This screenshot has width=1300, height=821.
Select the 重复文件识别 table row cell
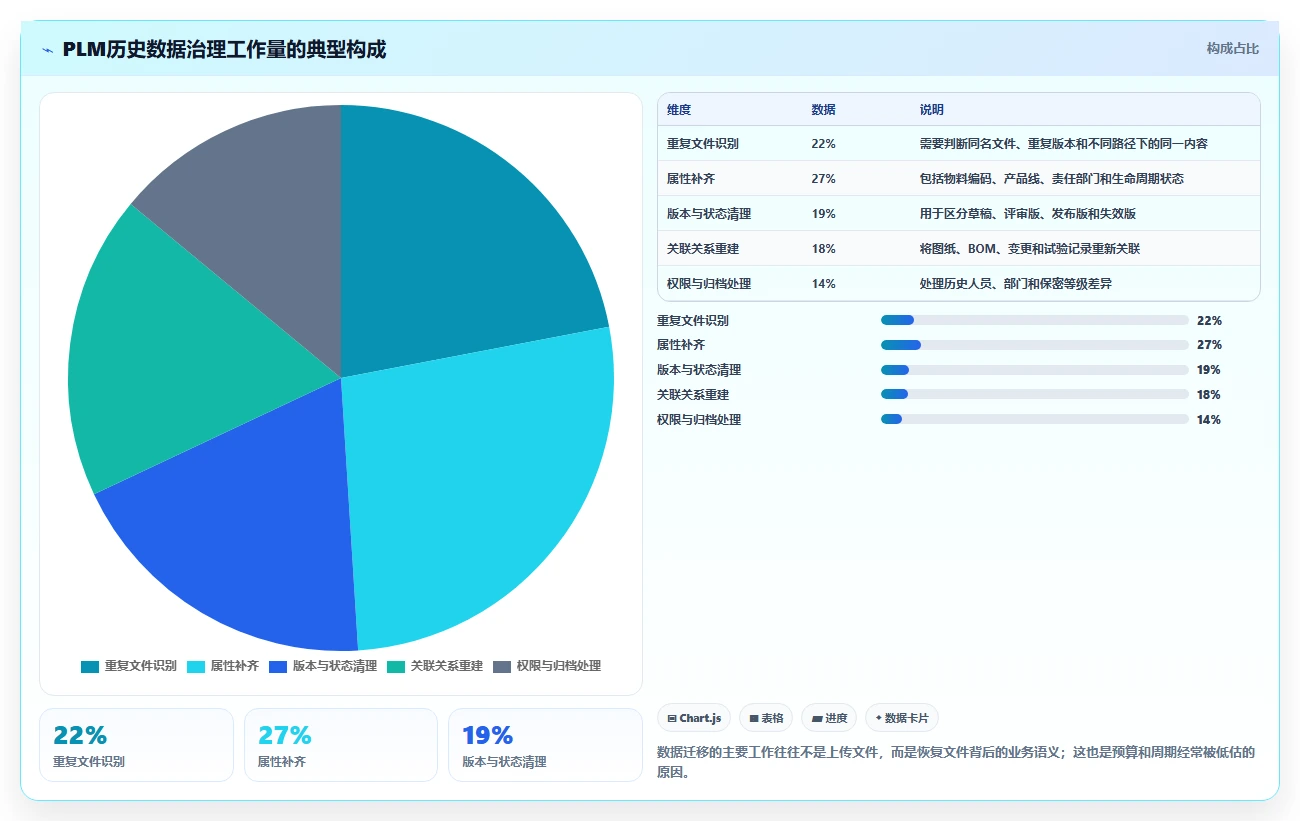coord(703,144)
